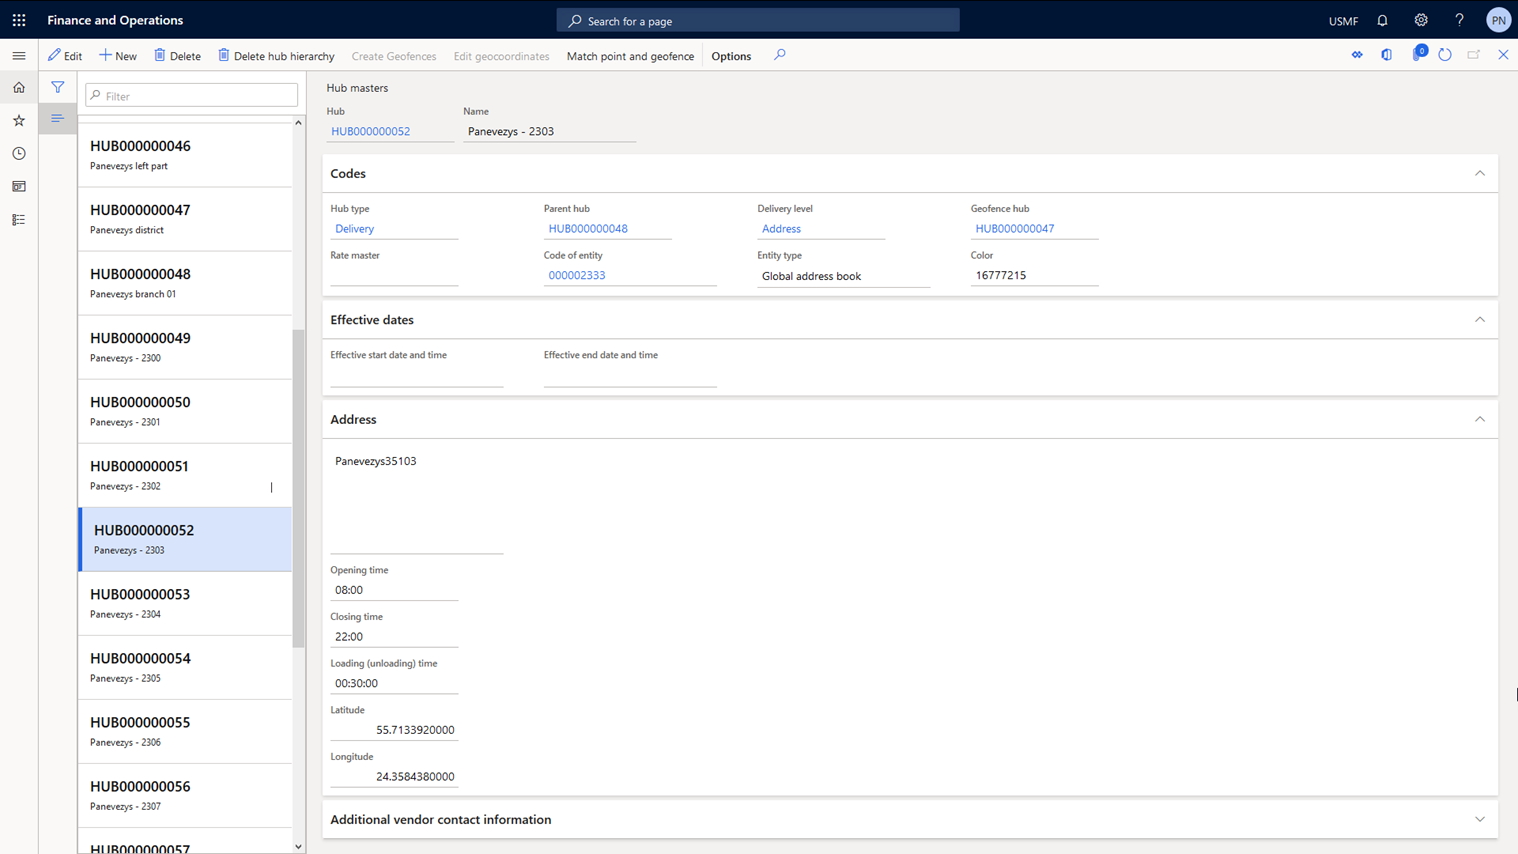
Task: Open the app launcher waffle icon
Action: pos(19,20)
